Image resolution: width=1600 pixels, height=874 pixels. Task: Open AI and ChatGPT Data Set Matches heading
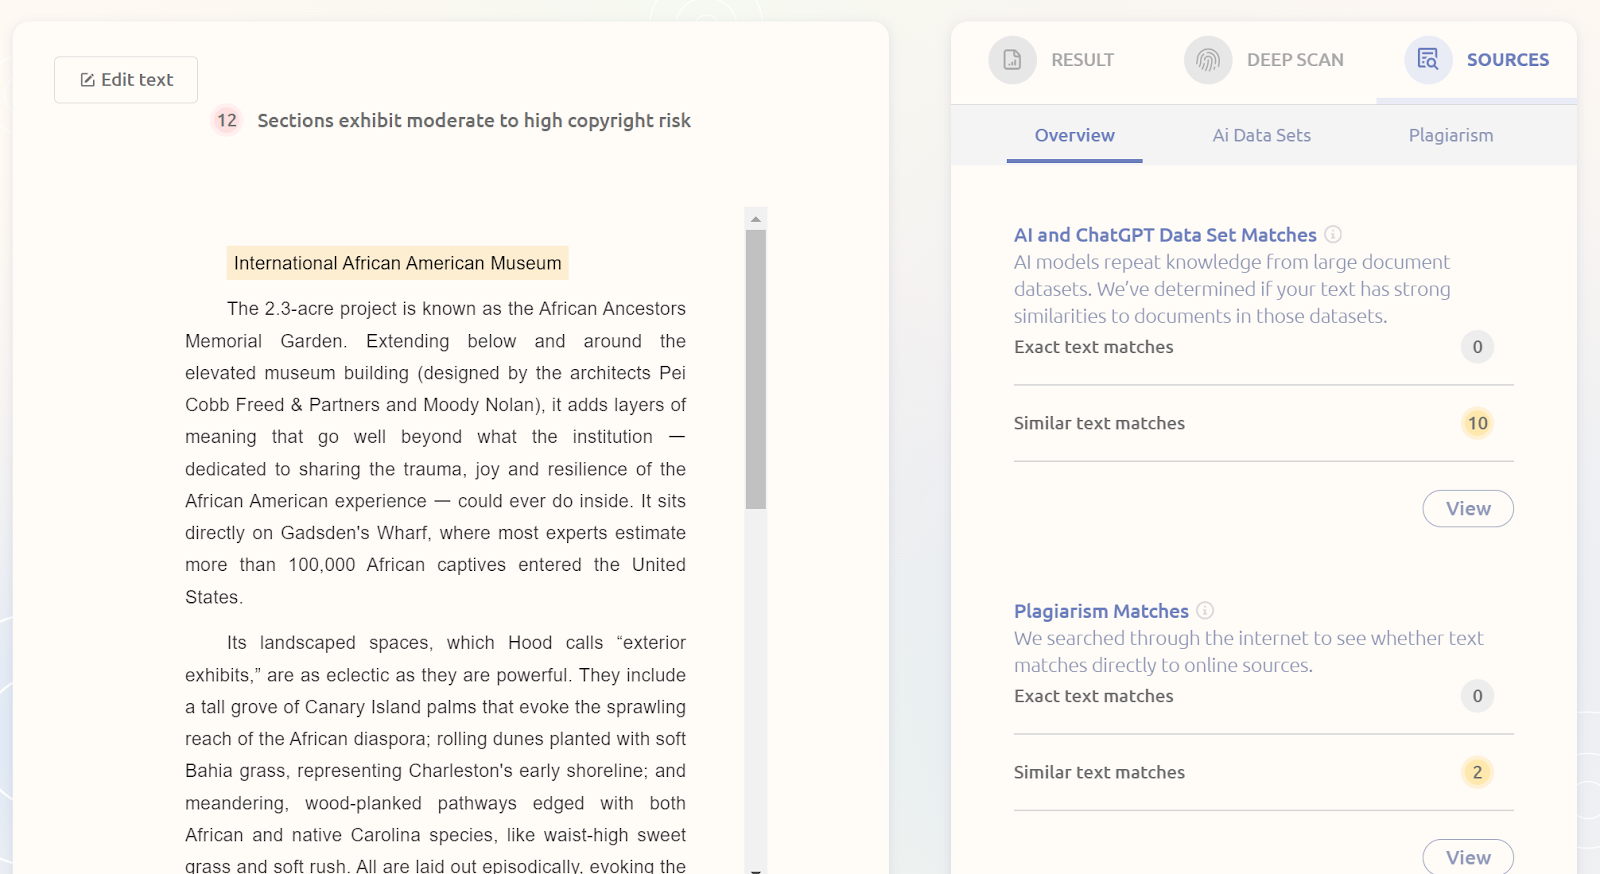coord(1165,235)
